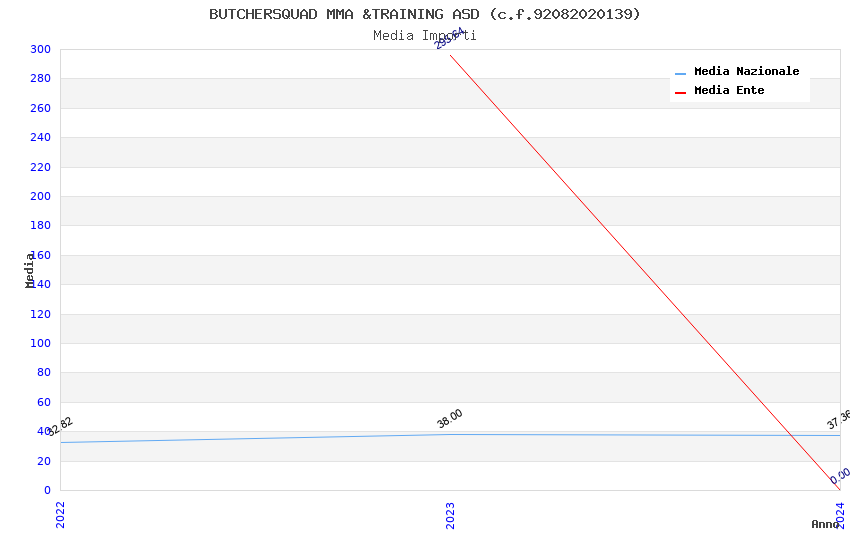Click the 38.00 data label
Screen dimensions: 850x550
point(450,418)
